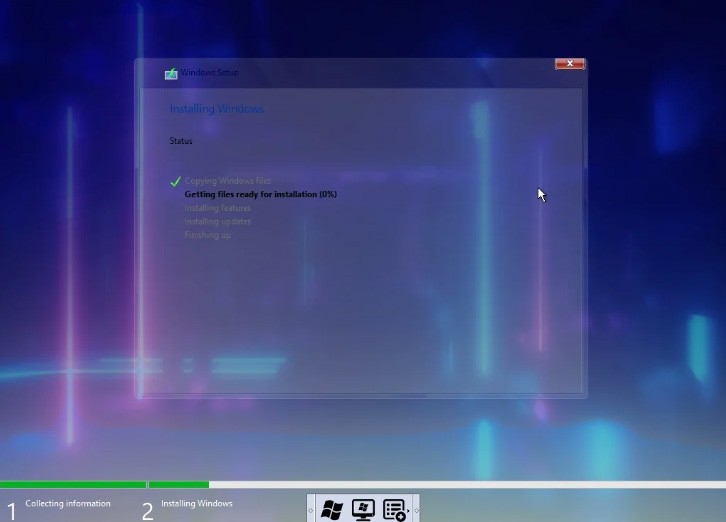This screenshot has height=522, width=726.
Task: Click the monitor display icon in bottom toolbar
Action: tap(363, 510)
